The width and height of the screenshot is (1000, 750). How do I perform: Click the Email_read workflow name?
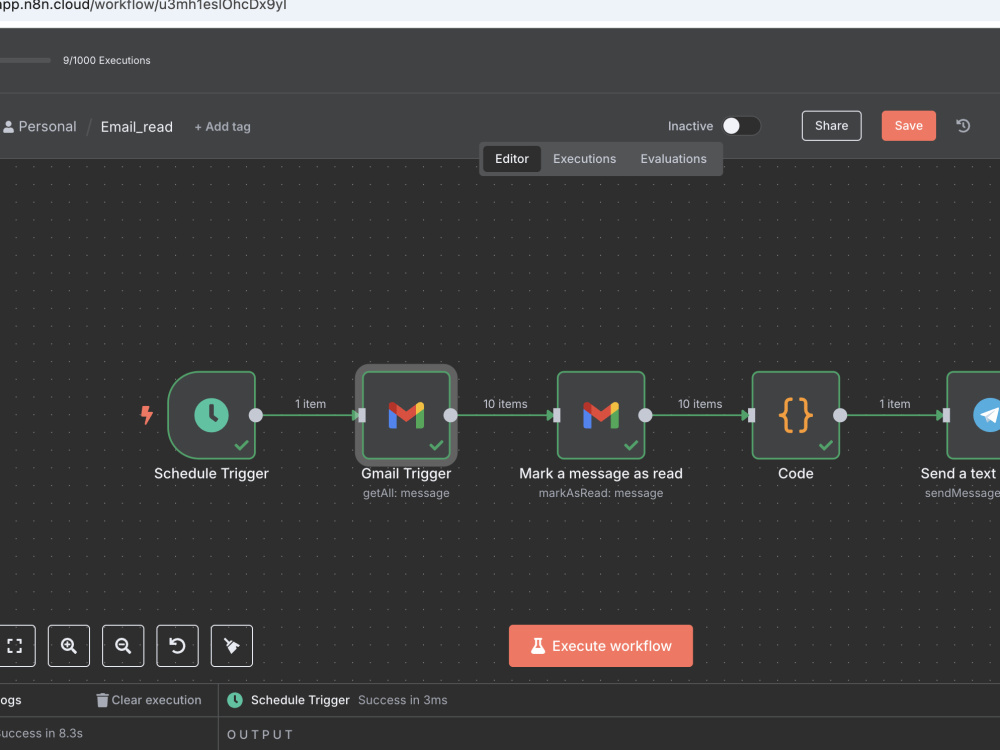pos(136,127)
